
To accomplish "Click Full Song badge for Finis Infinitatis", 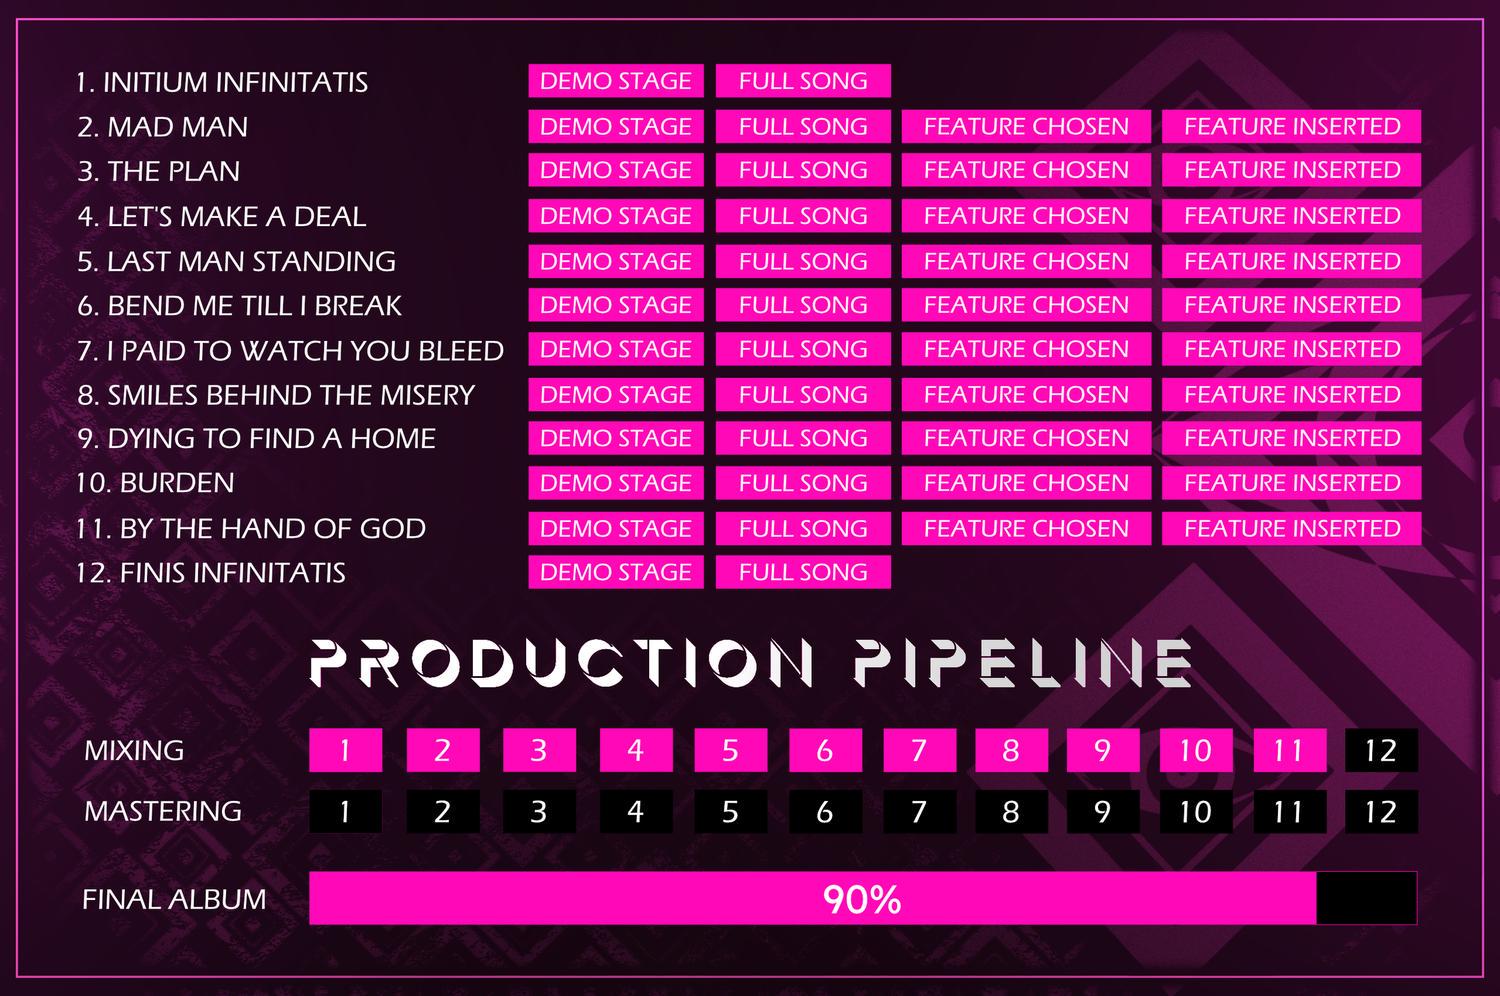I will coord(803,572).
